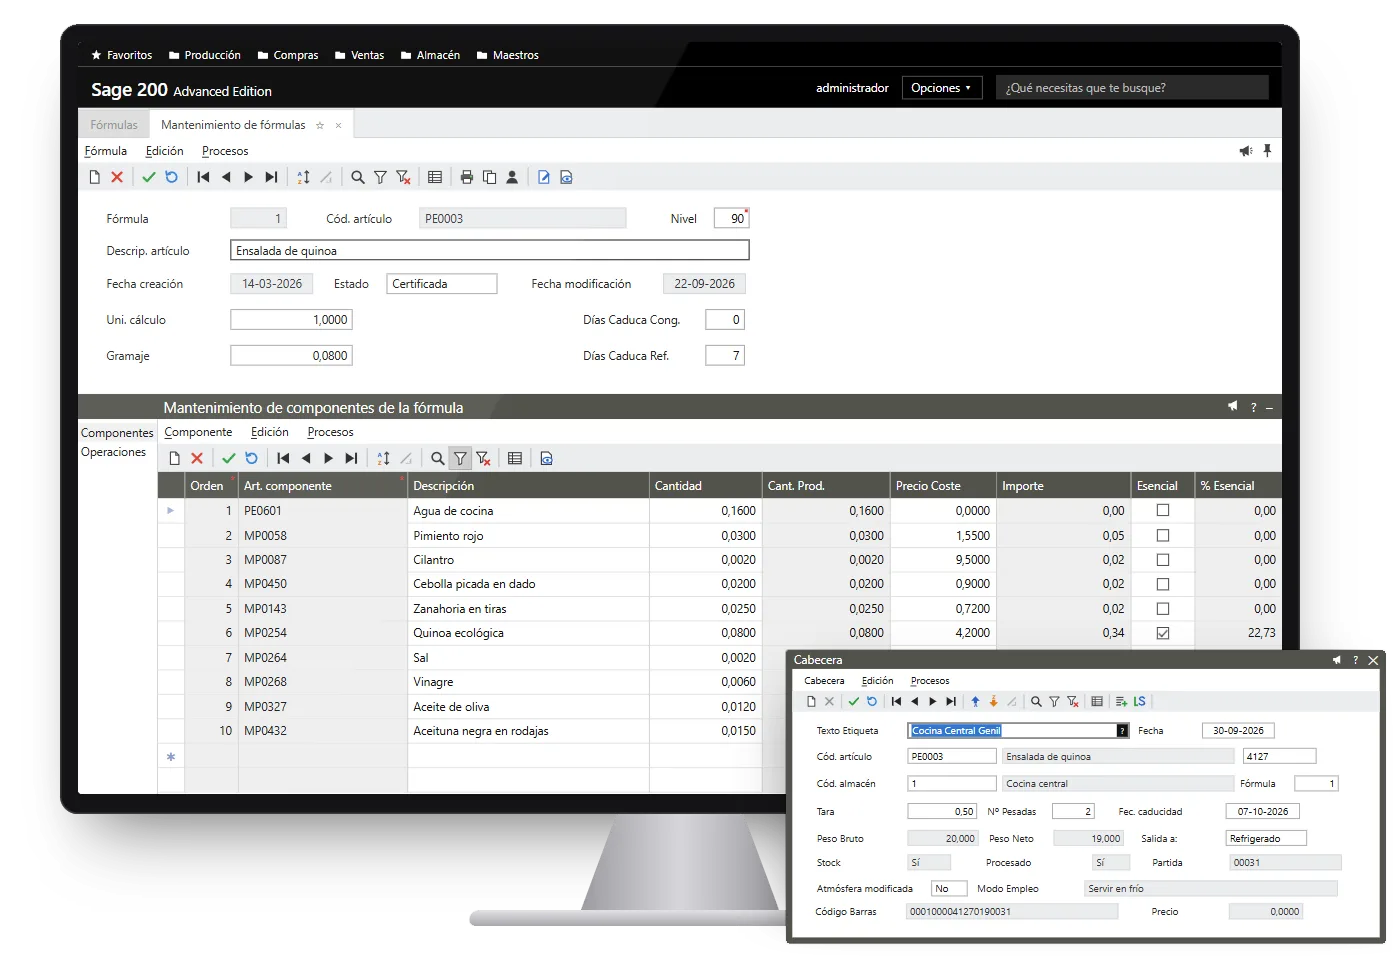
Task: Click the add line icon in Cabecera toolbar
Action: point(1121,701)
